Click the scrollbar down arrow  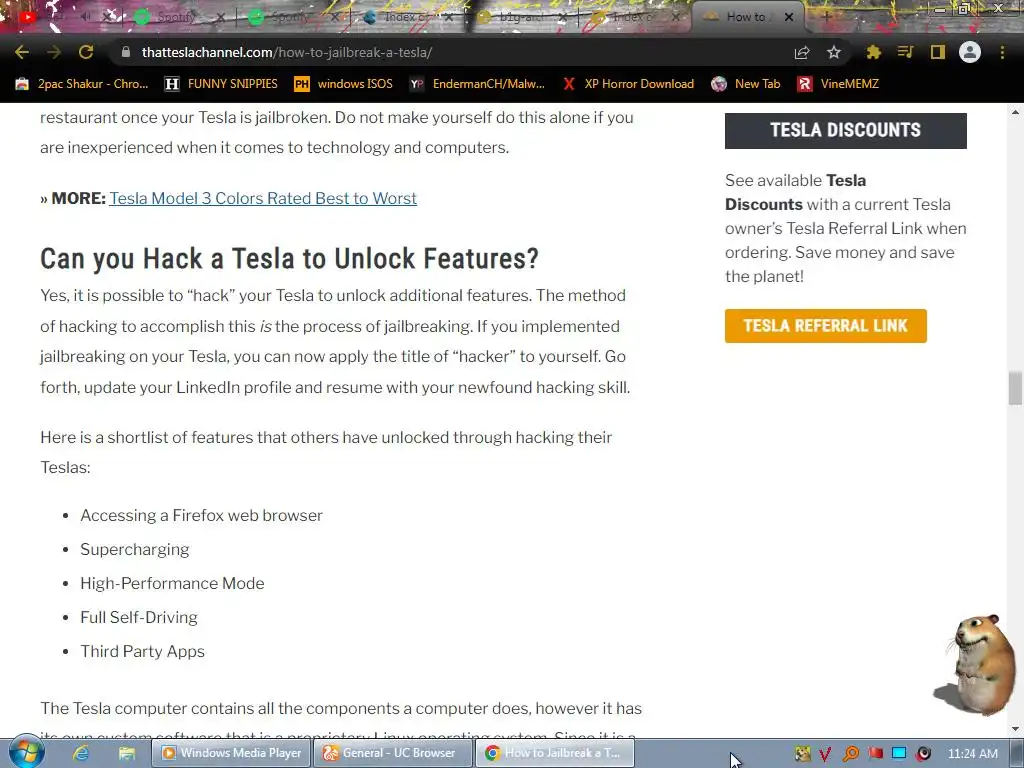coord(1015,729)
